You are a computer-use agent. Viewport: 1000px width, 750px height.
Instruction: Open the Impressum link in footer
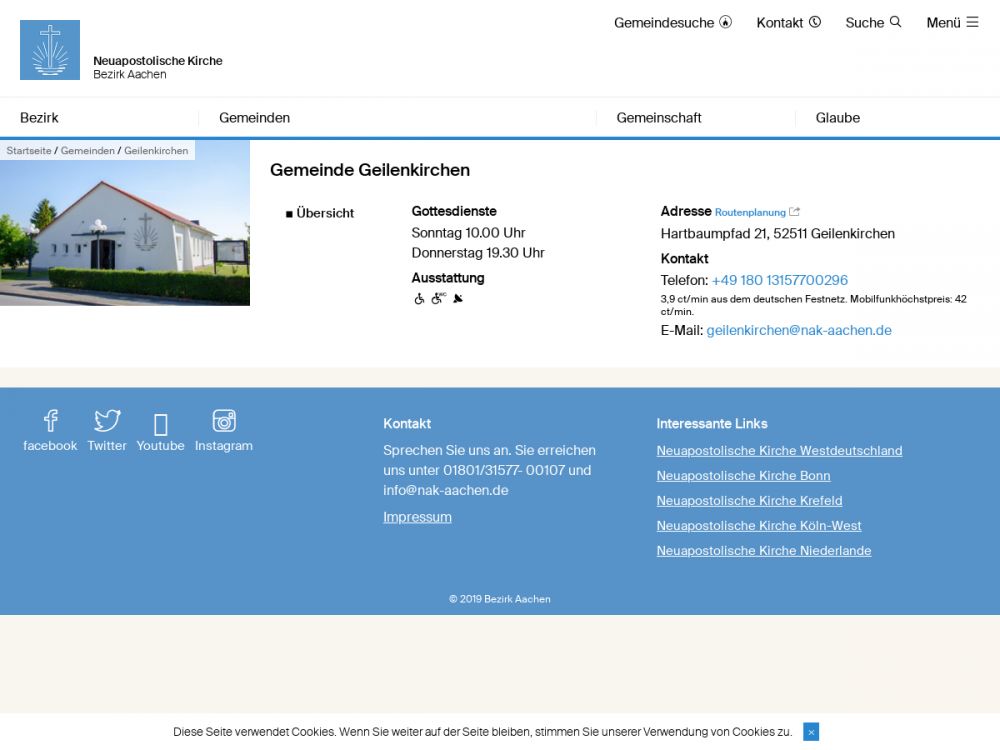(x=417, y=517)
